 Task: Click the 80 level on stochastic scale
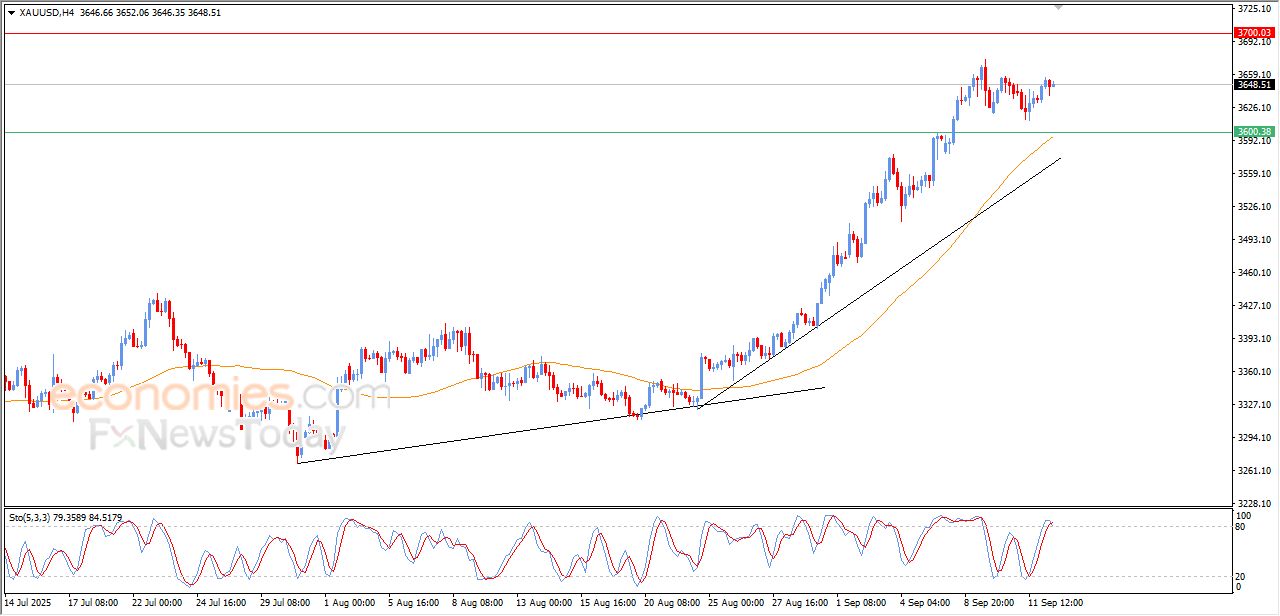click(1242, 527)
